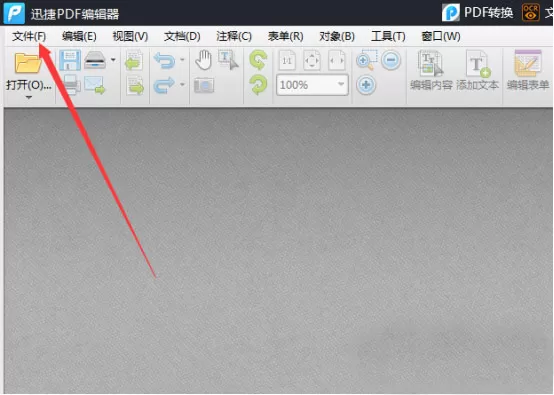
Task: Click the 添加文本 tool
Action: click(x=478, y=71)
